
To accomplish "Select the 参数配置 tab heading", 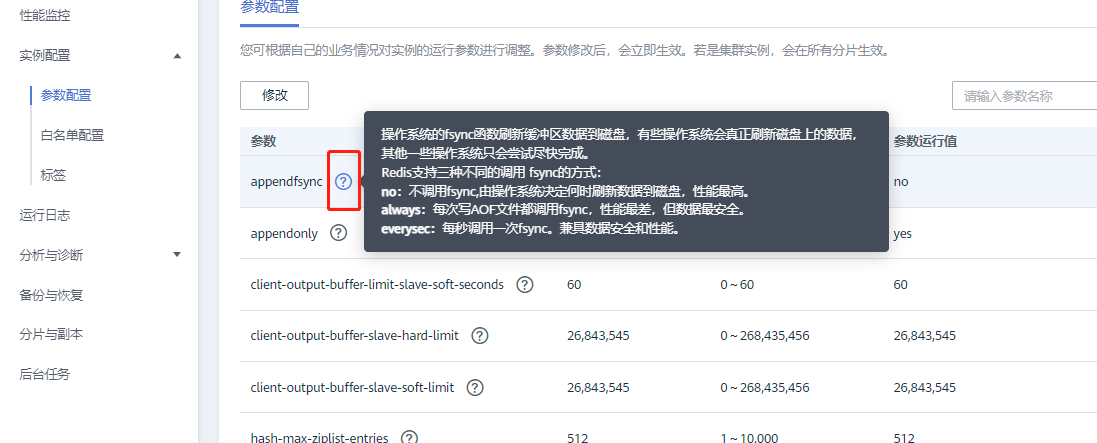I will (269, 8).
